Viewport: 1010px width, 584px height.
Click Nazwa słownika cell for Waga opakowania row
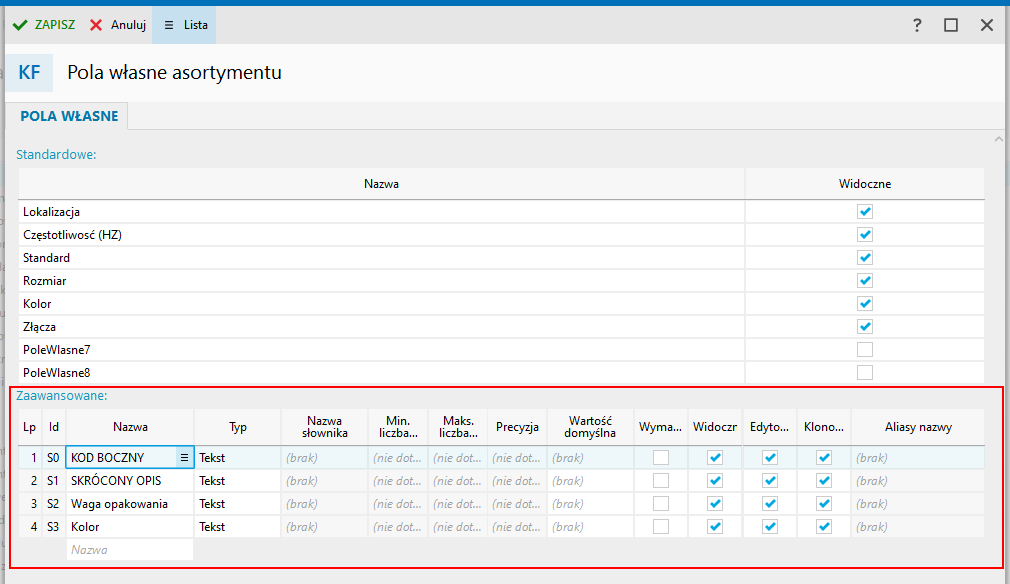(x=325, y=504)
